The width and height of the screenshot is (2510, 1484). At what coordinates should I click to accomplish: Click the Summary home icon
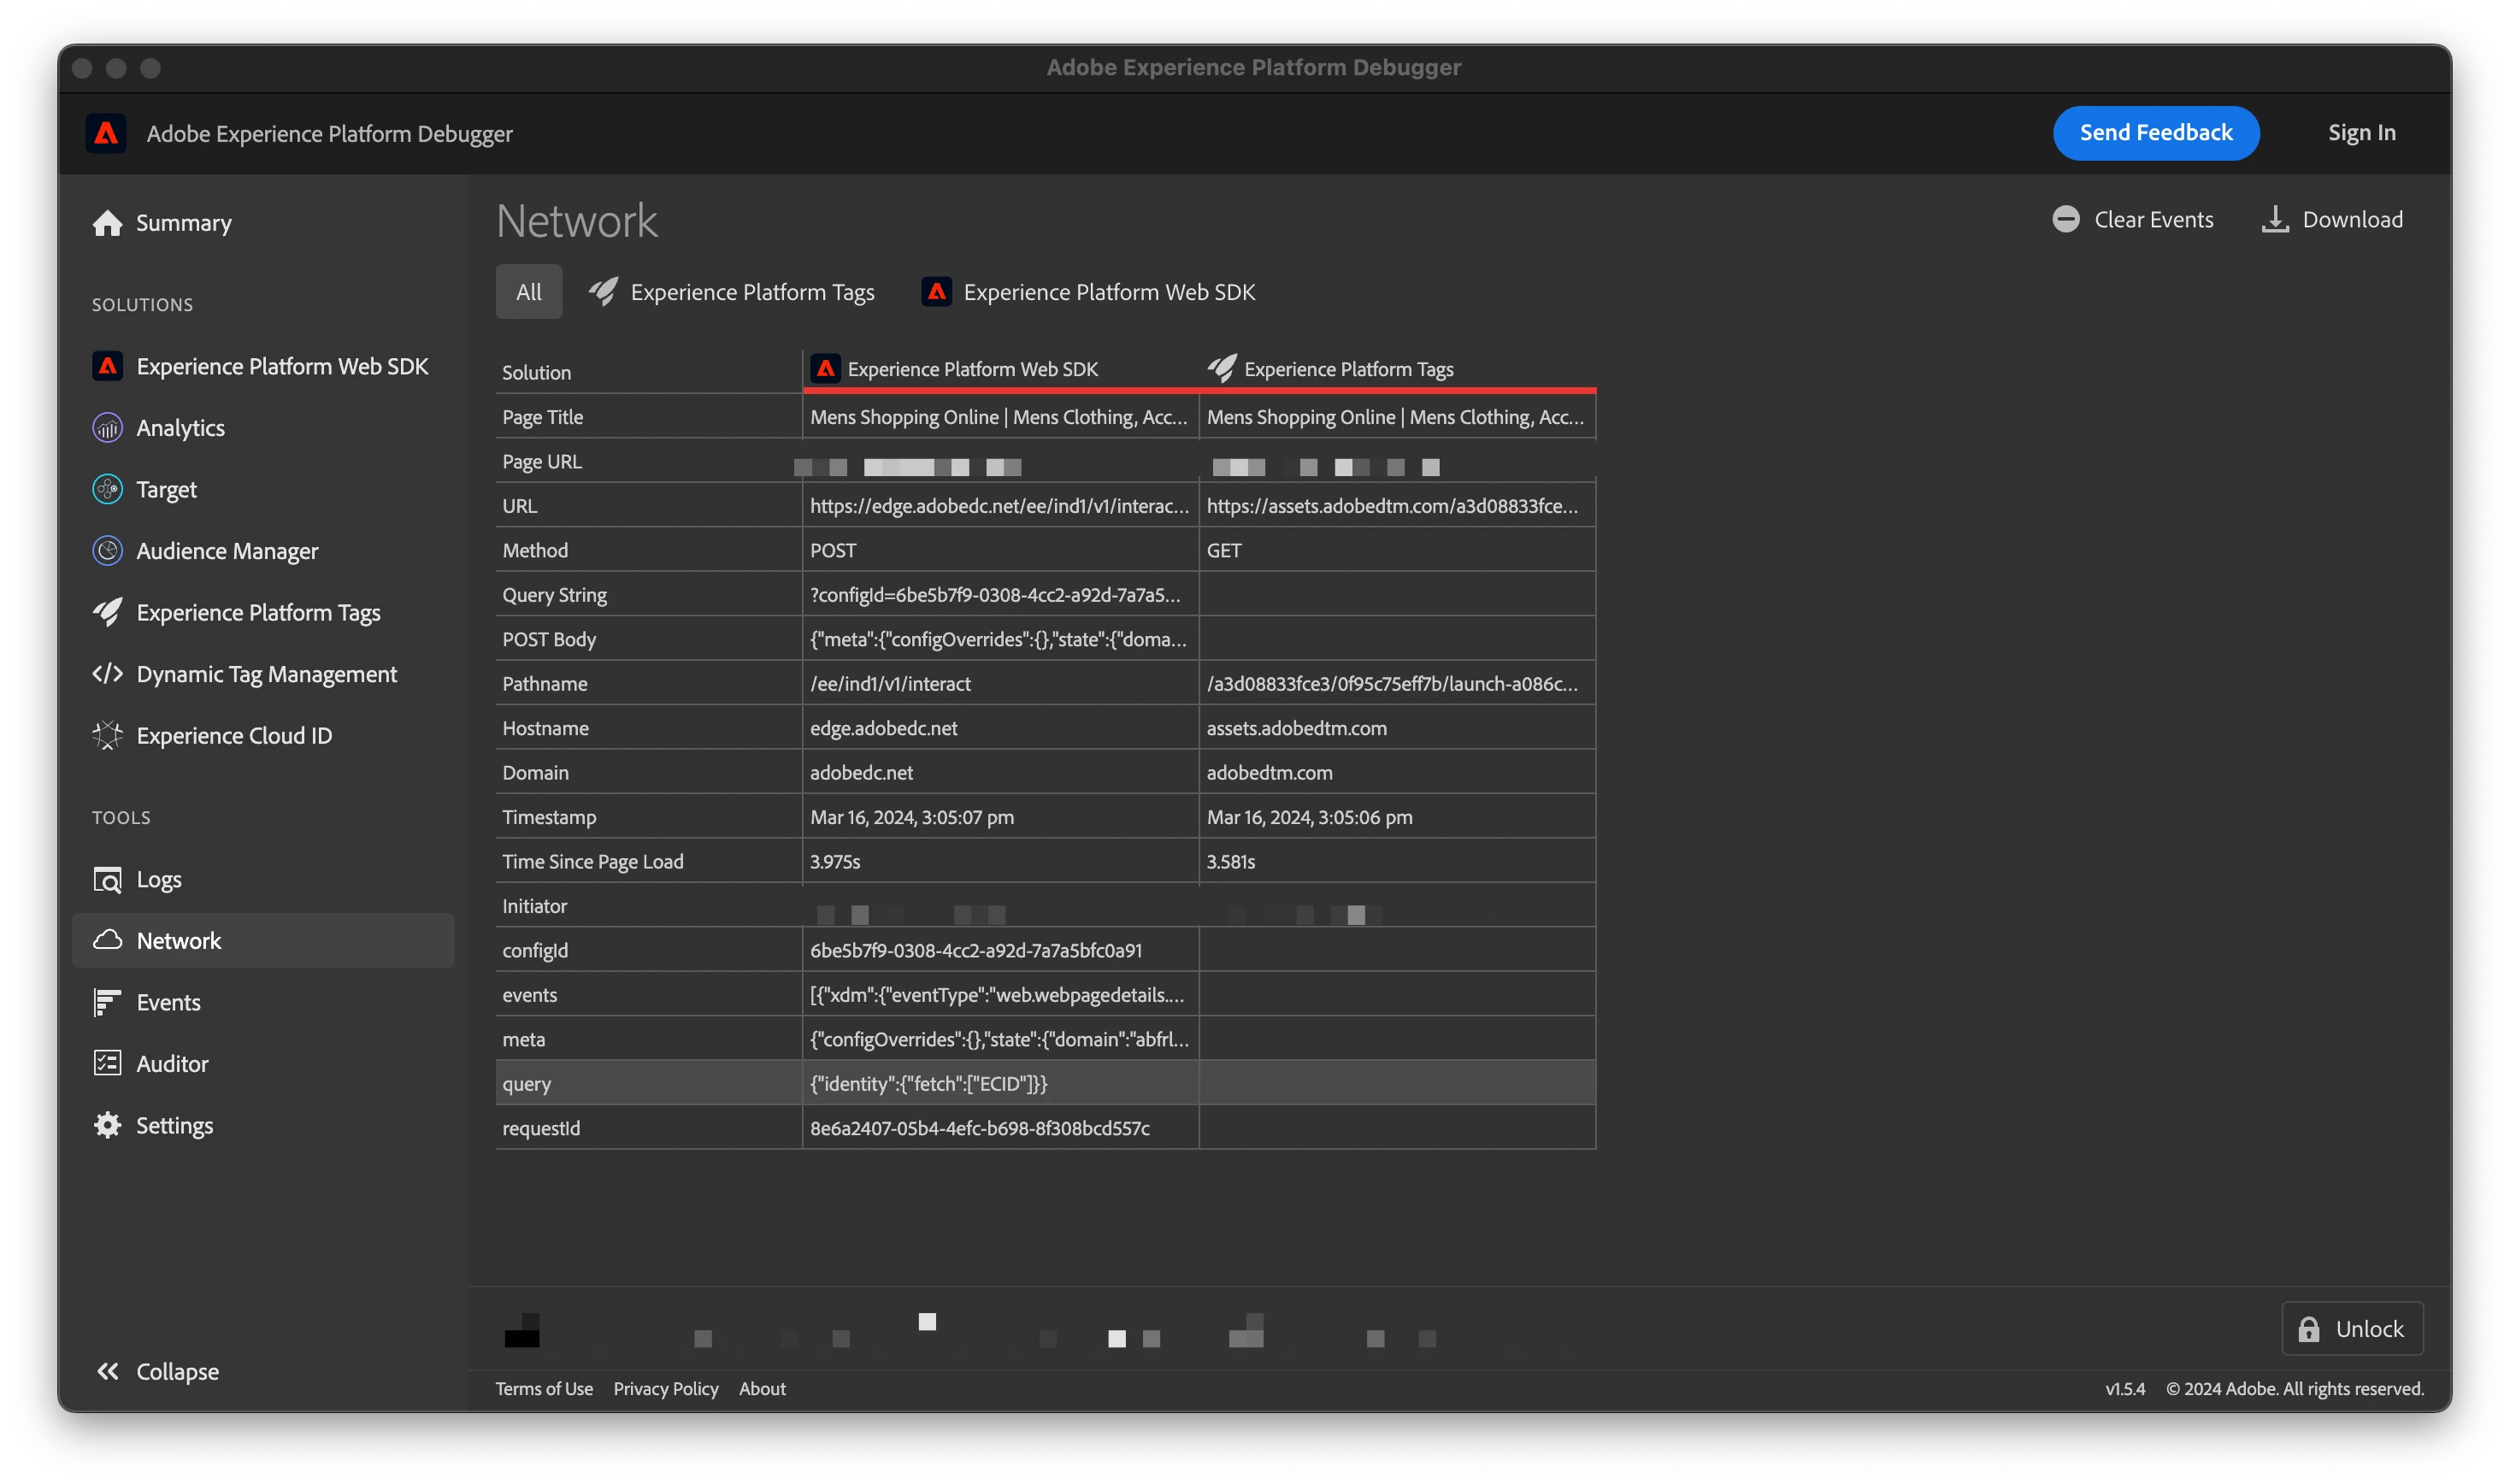click(107, 222)
